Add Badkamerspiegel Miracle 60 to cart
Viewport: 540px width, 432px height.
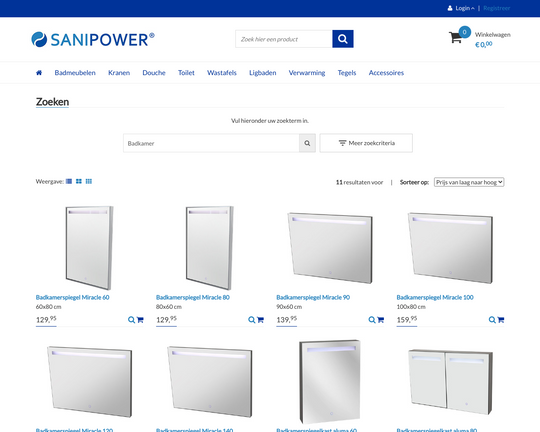(140, 320)
